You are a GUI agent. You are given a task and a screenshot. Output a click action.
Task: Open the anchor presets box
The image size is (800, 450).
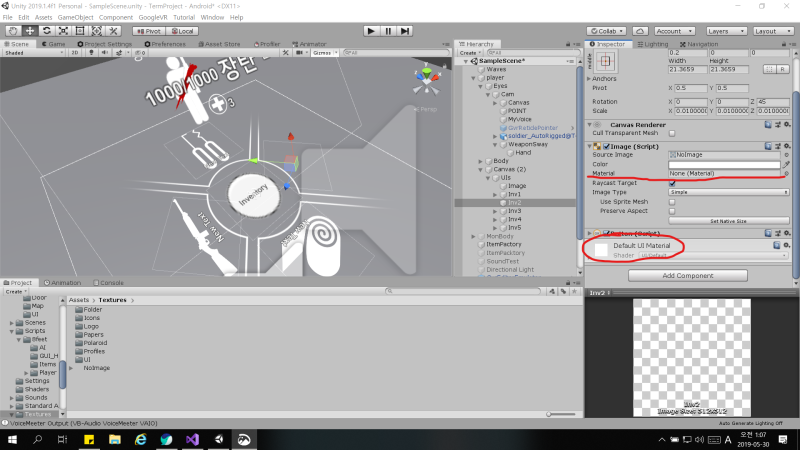click(606, 61)
